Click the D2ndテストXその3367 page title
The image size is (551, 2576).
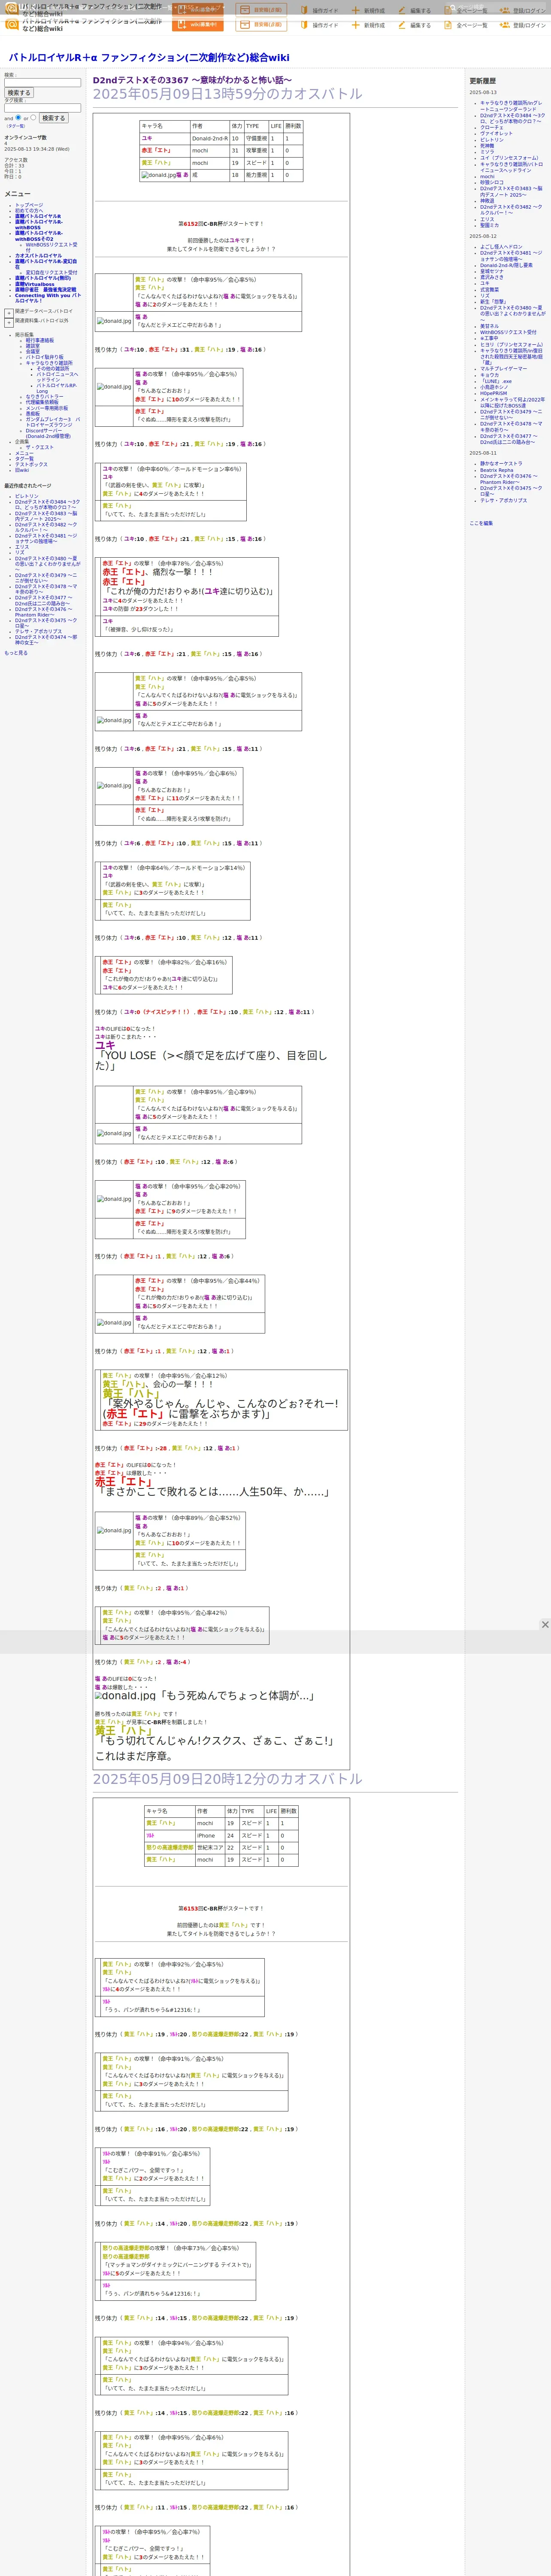[x=192, y=80]
